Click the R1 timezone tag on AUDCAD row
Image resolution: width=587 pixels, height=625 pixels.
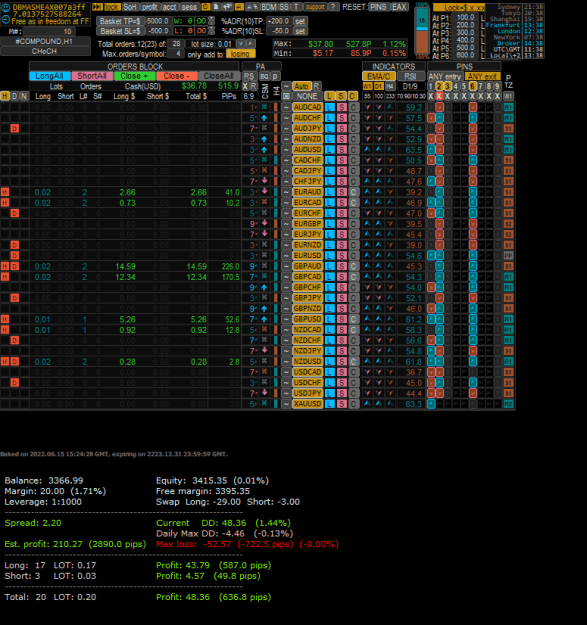(508, 107)
